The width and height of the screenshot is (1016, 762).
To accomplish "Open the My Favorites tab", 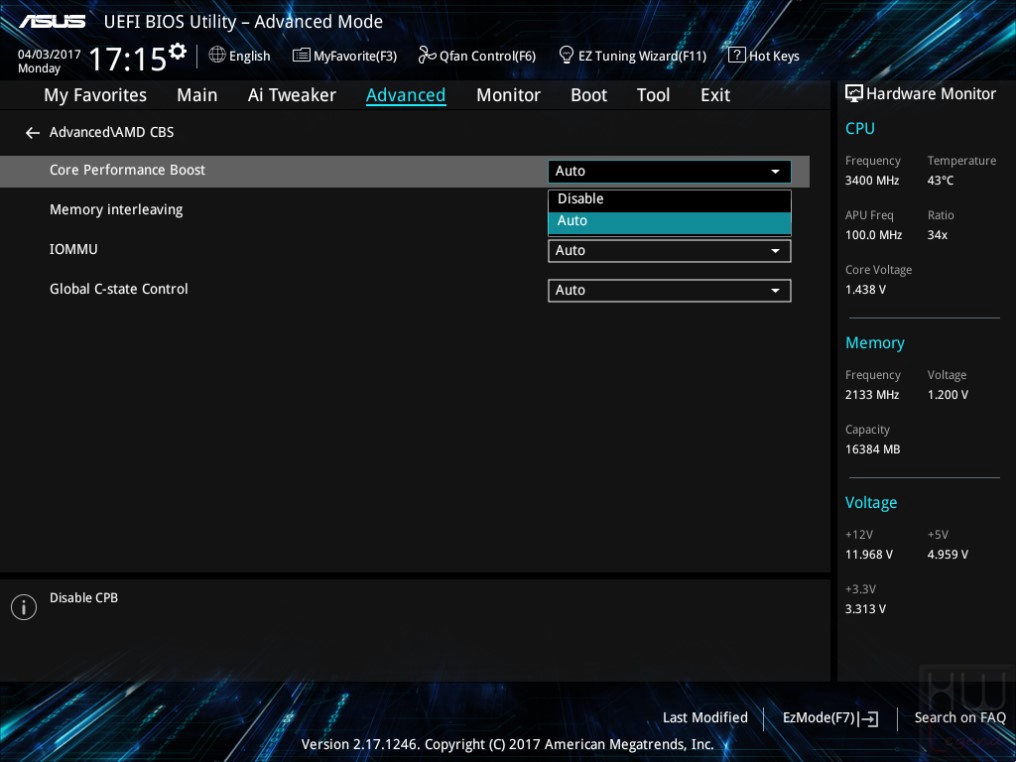I will click(95, 95).
